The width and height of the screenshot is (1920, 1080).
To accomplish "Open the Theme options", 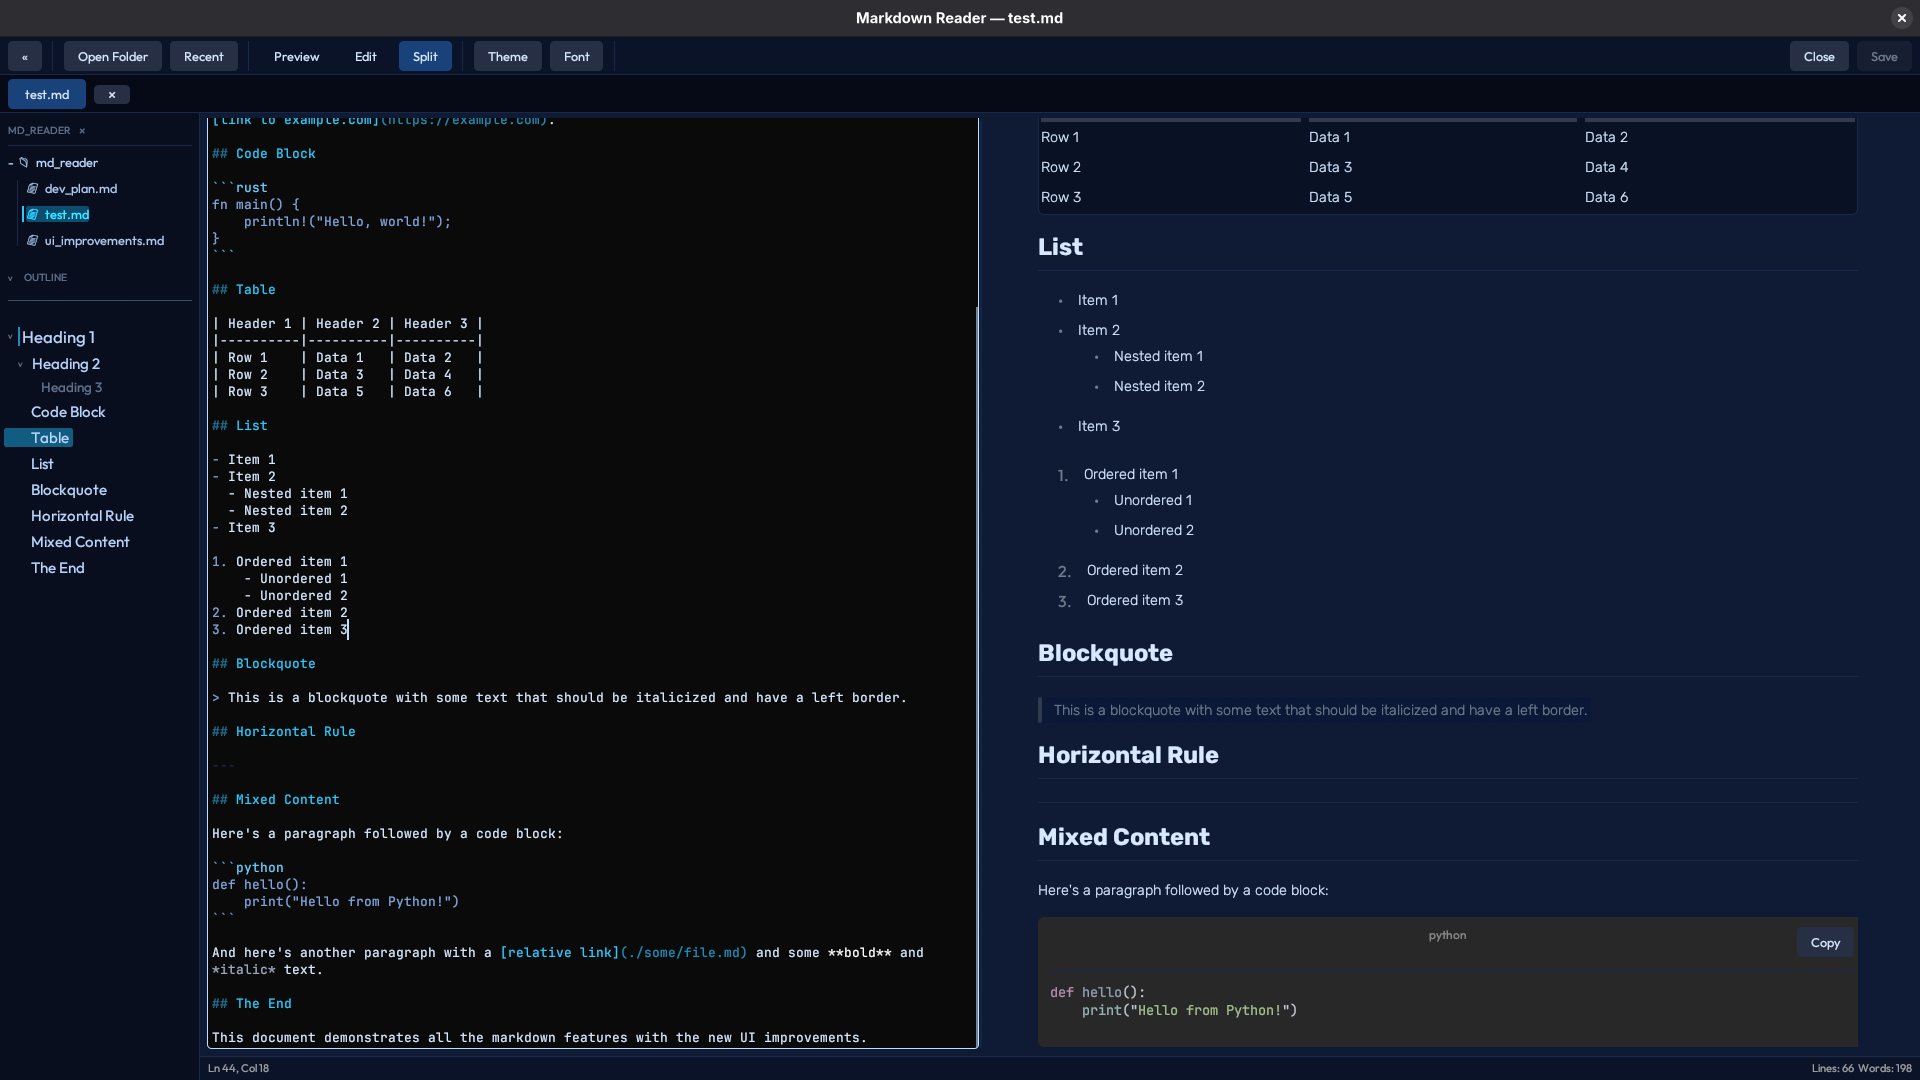I will pos(507,56).
